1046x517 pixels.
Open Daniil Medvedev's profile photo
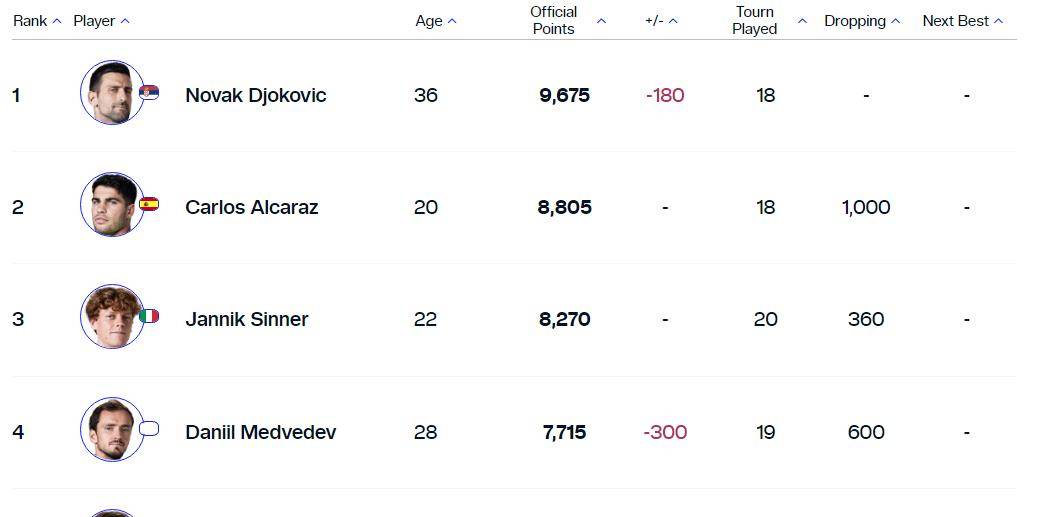point(111,430)
